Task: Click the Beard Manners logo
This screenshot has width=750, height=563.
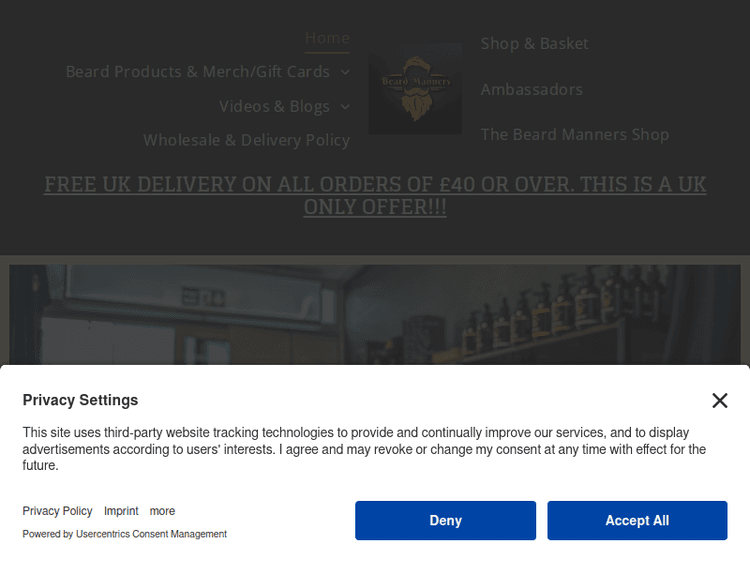Action: coord(415,88)
